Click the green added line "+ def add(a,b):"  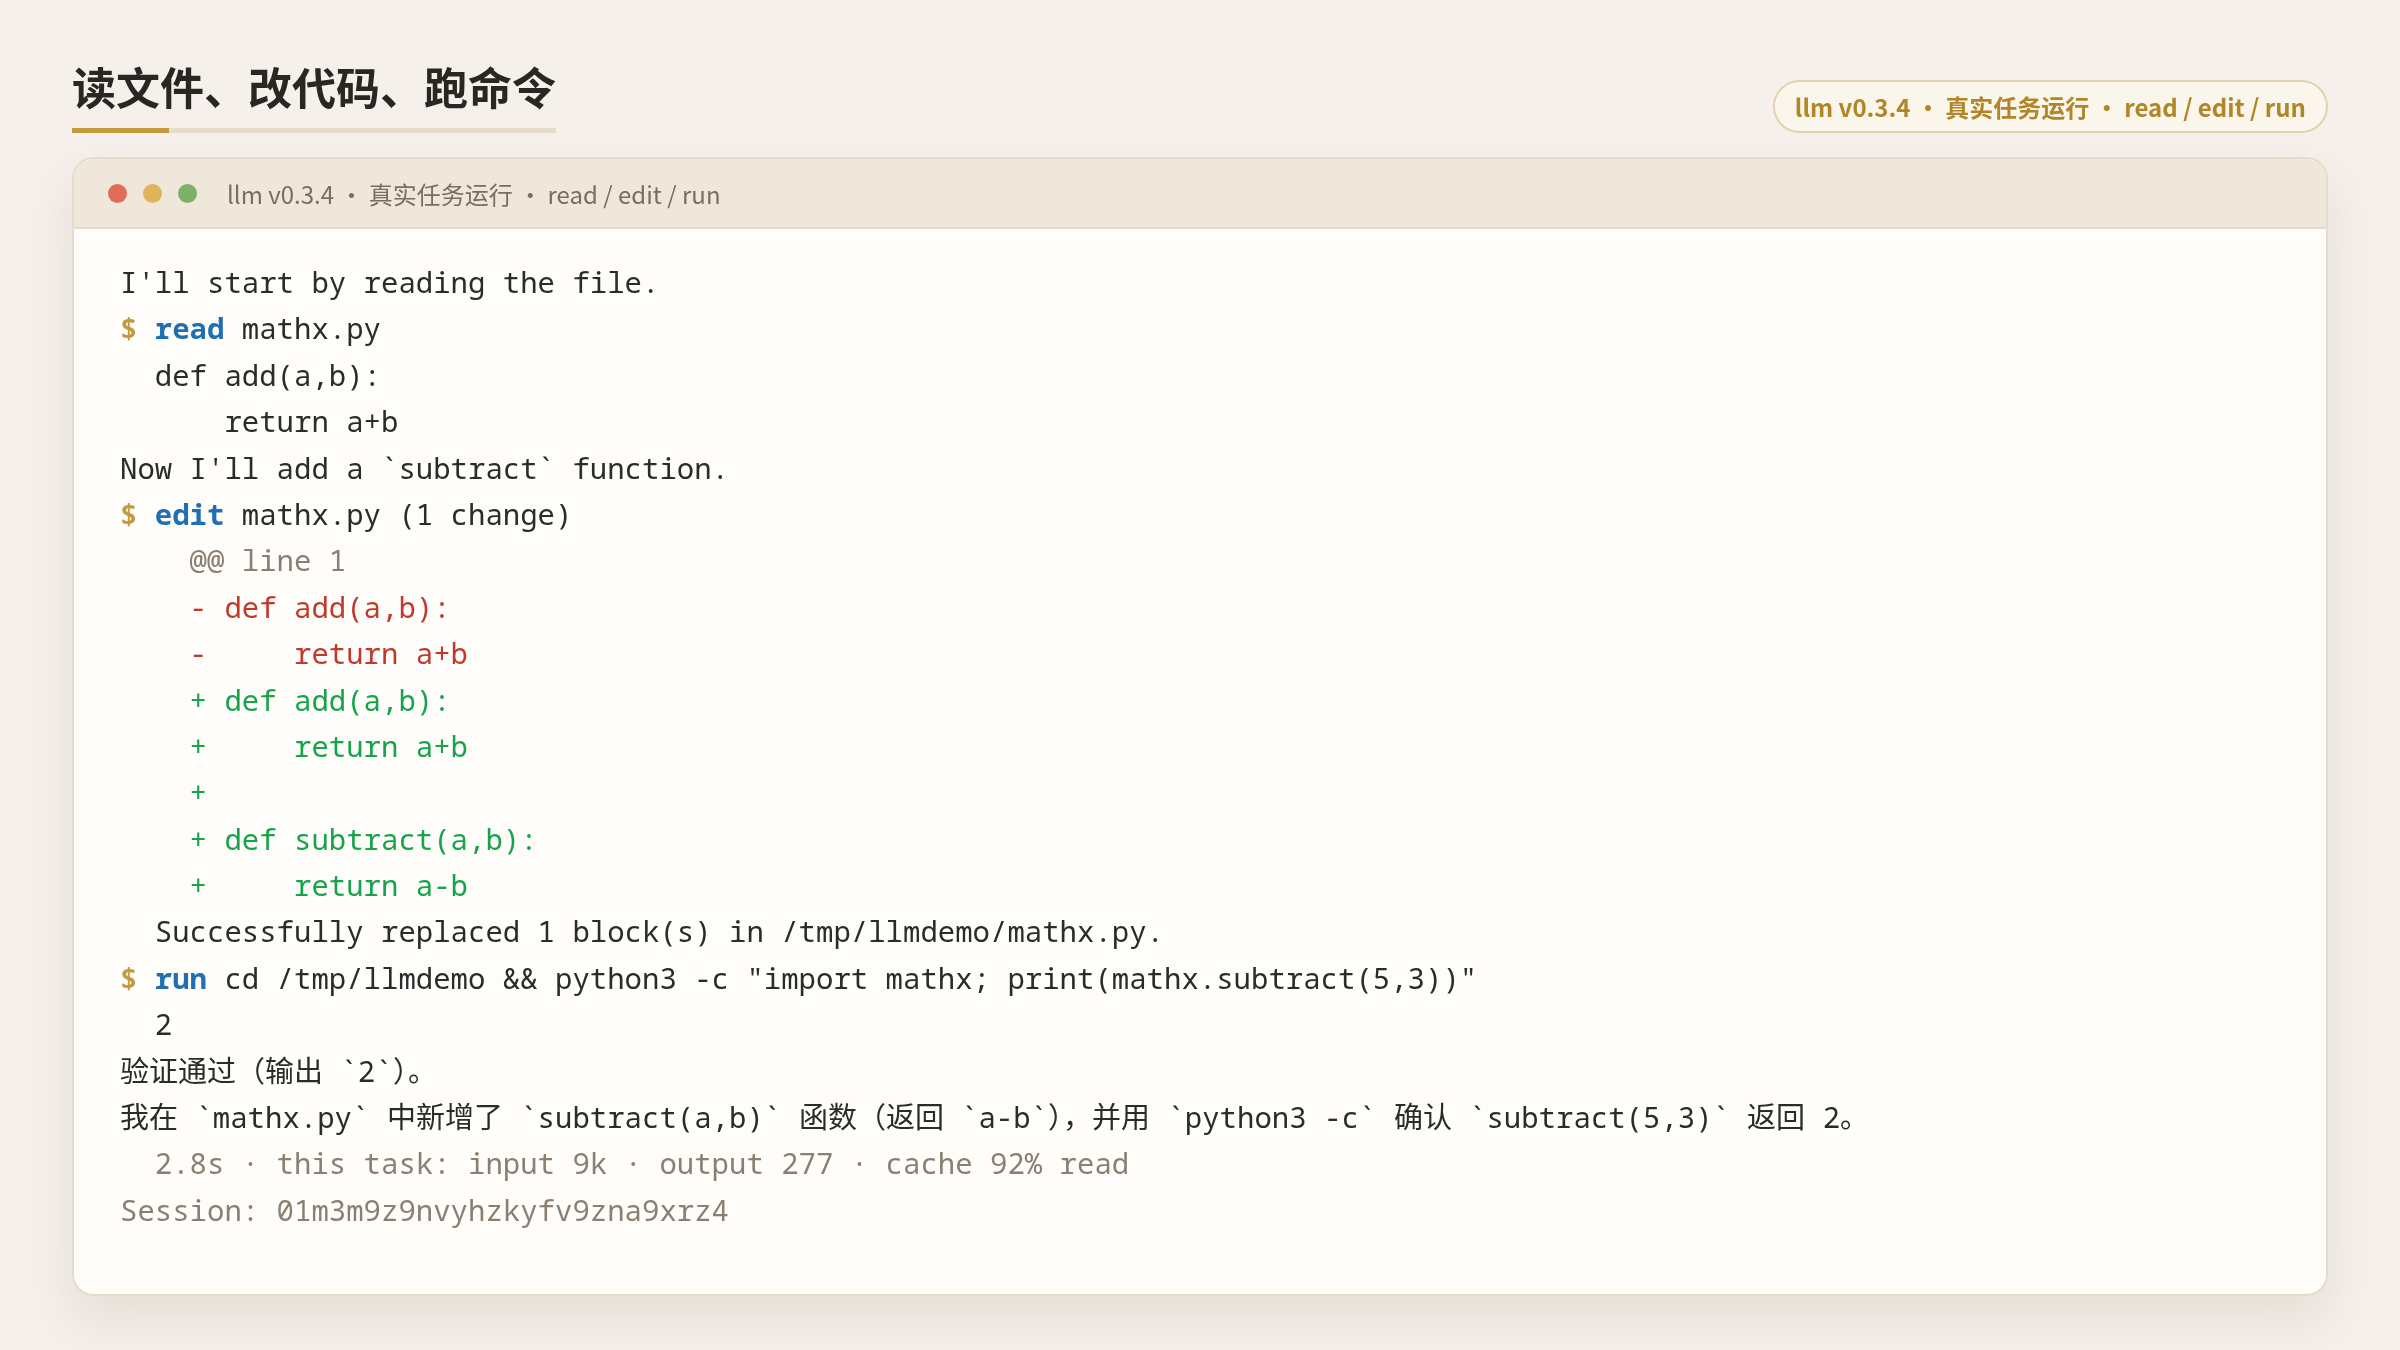click(x=319, y=702)
